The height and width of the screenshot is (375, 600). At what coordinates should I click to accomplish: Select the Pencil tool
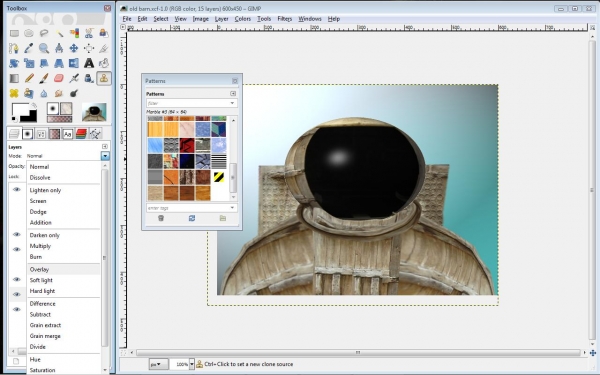coord(29,78)
